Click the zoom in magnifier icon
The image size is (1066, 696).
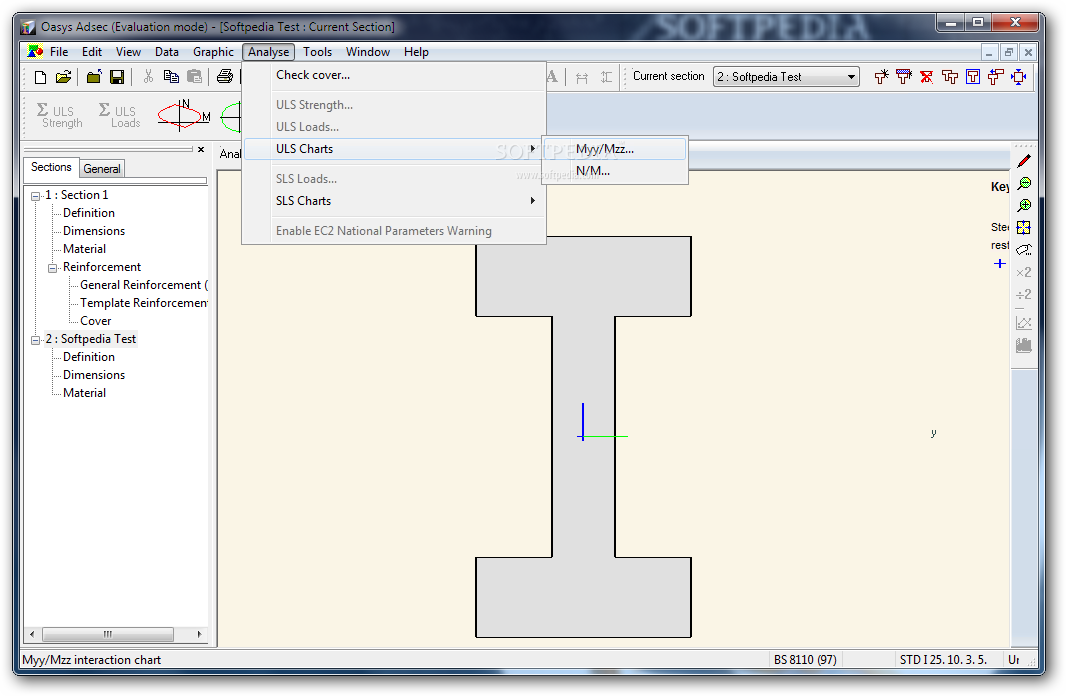tap(1024, 205)
